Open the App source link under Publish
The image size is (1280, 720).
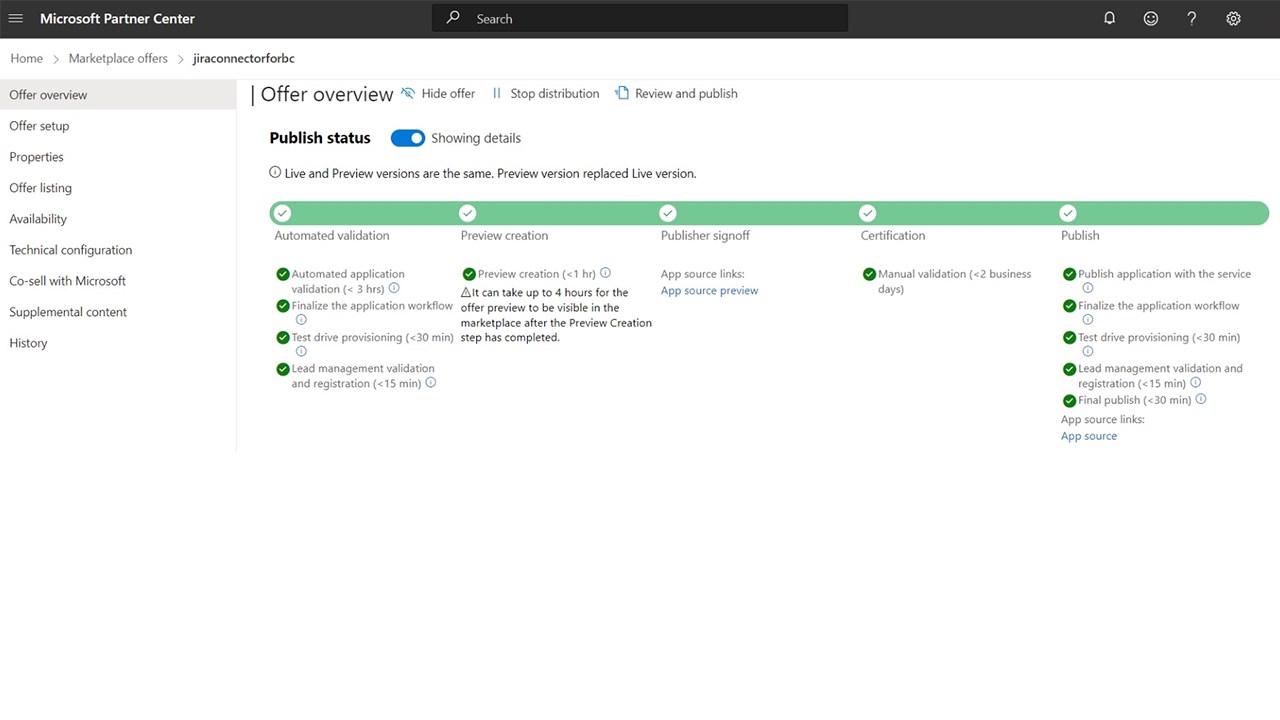click(x=1089, y=436)
